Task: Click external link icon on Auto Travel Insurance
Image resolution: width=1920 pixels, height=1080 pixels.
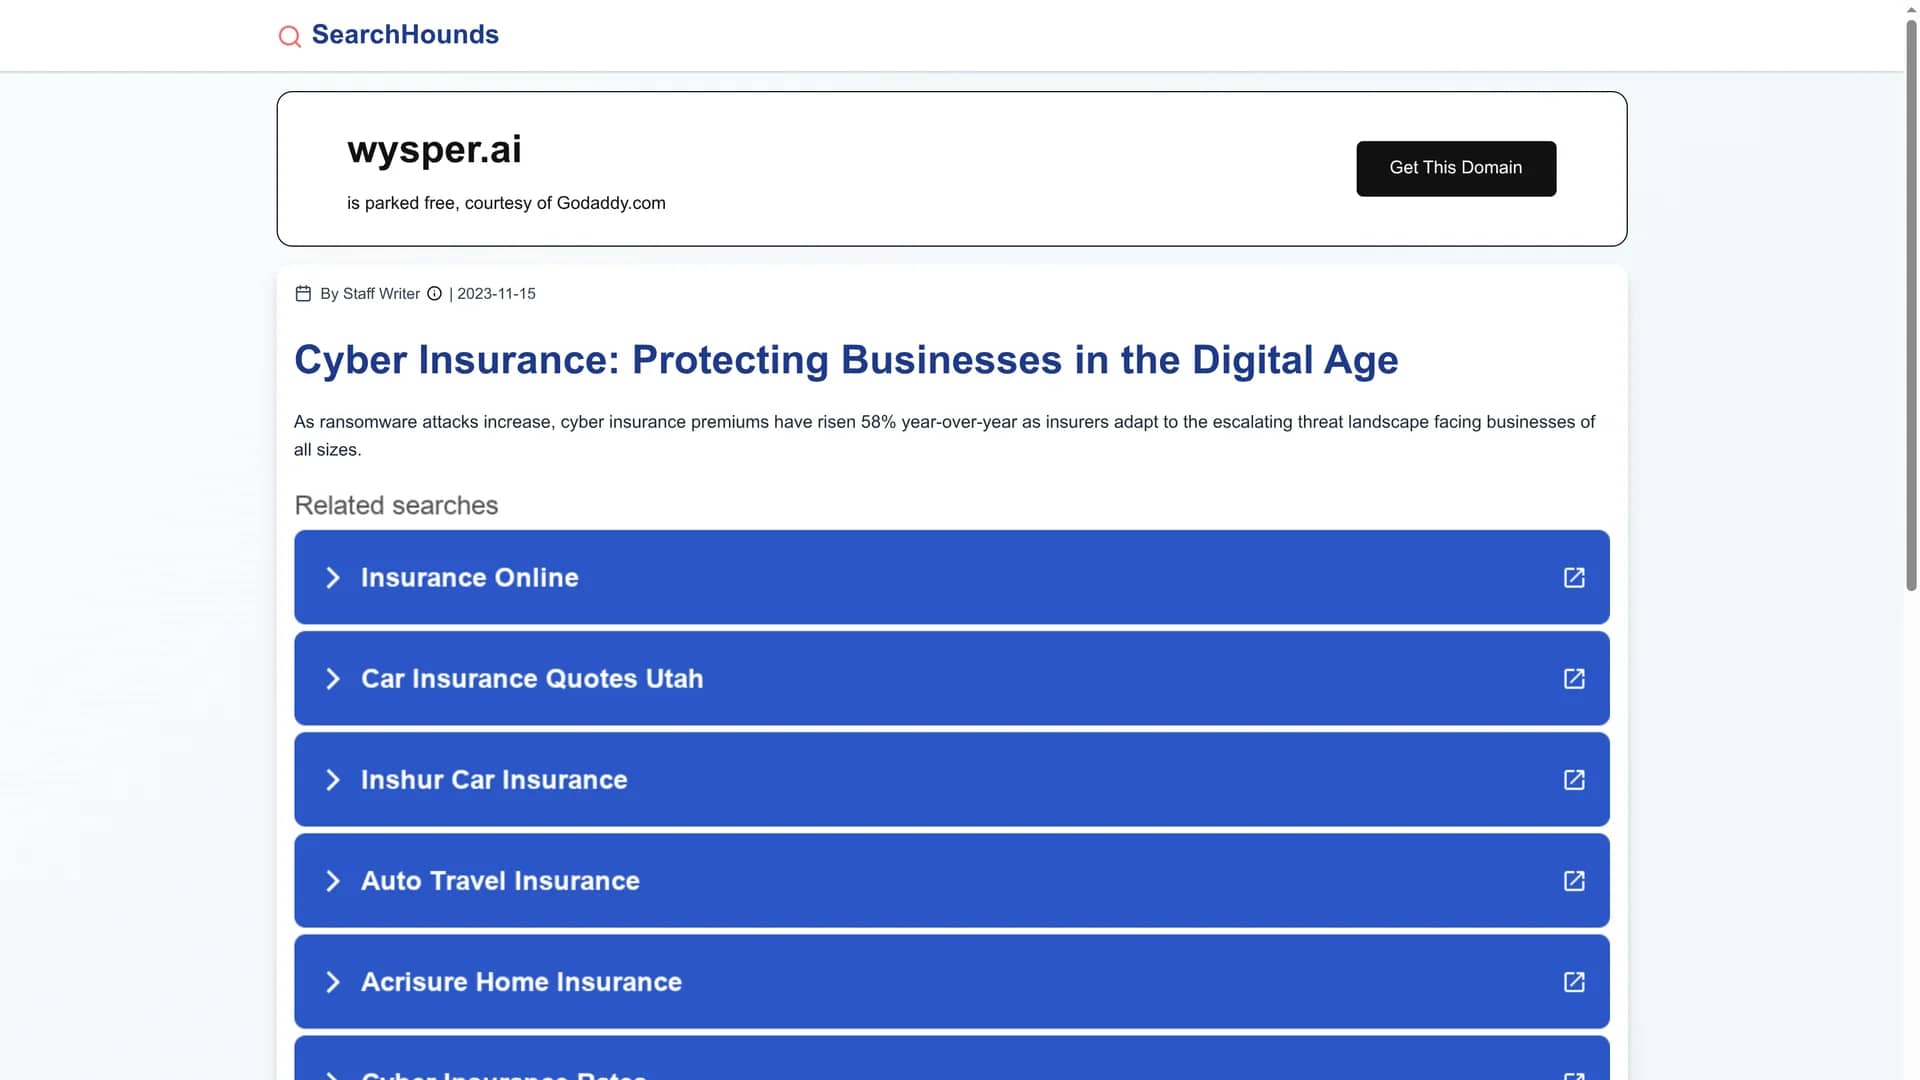Action: pos(1573,880)
